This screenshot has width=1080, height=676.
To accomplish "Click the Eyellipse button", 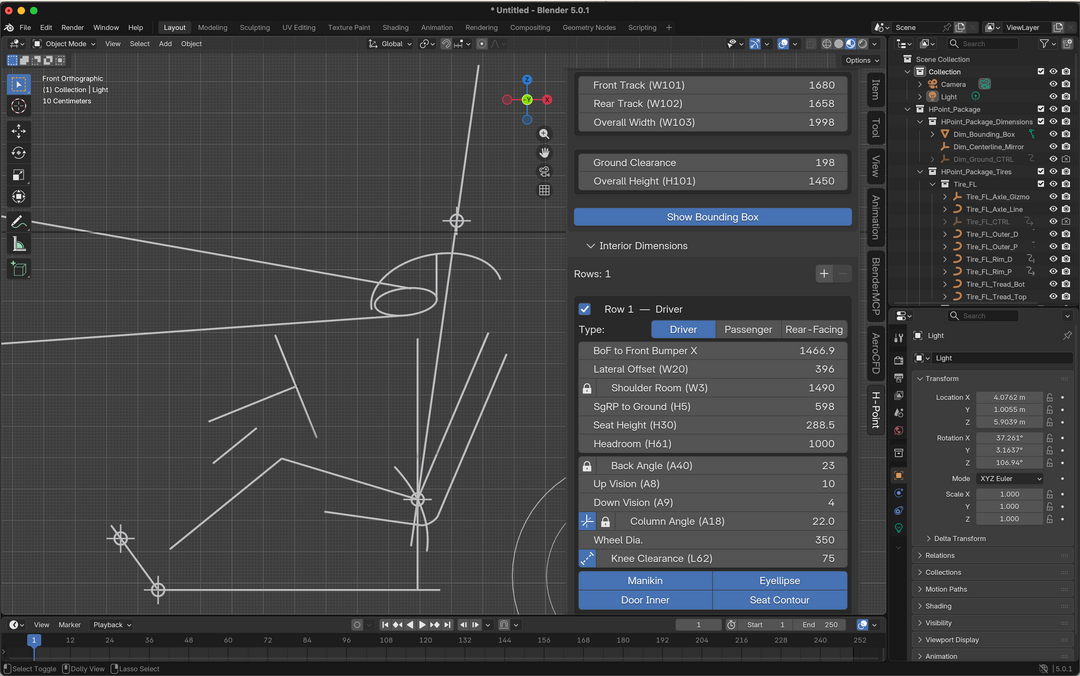I will pos(779,581).
